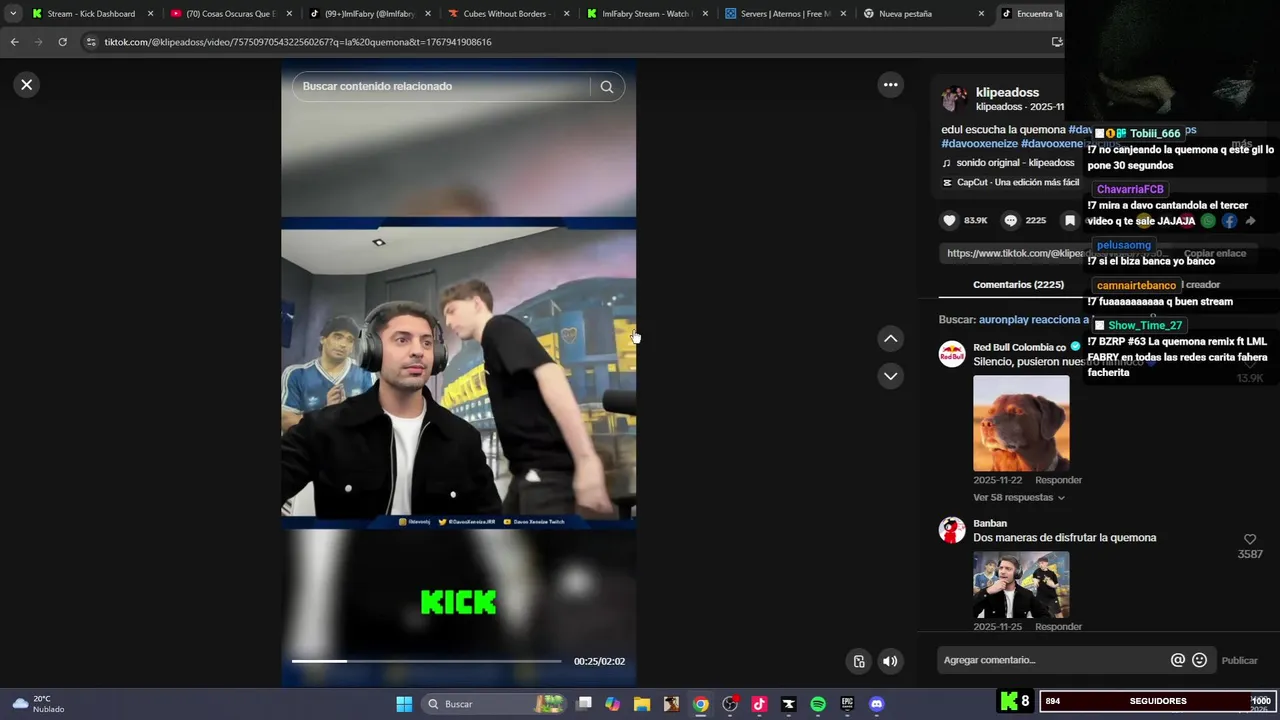This screenshot has width=1280, height=720.
Task: Click the share arrow icon
Action: 1250,220
